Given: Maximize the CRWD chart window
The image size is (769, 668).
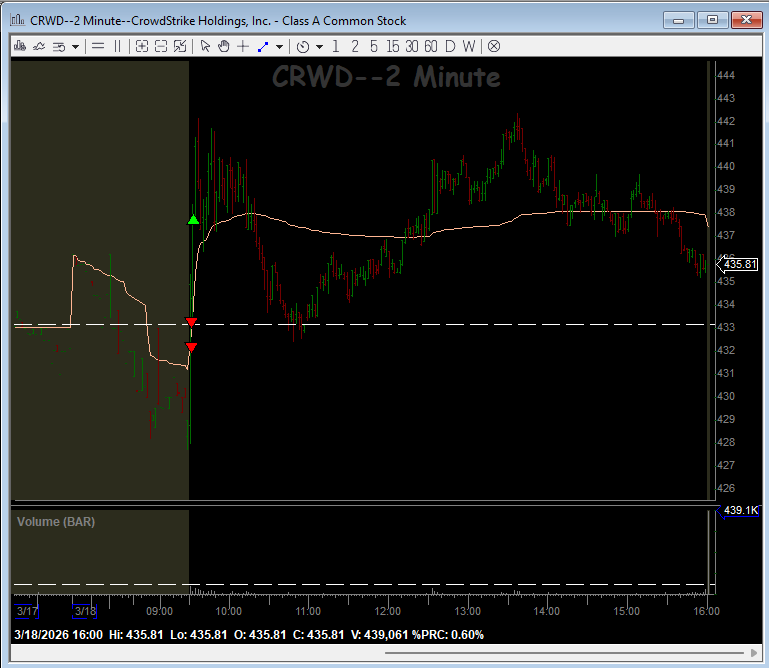Looking at the screenshot, I should click(712, 20).
